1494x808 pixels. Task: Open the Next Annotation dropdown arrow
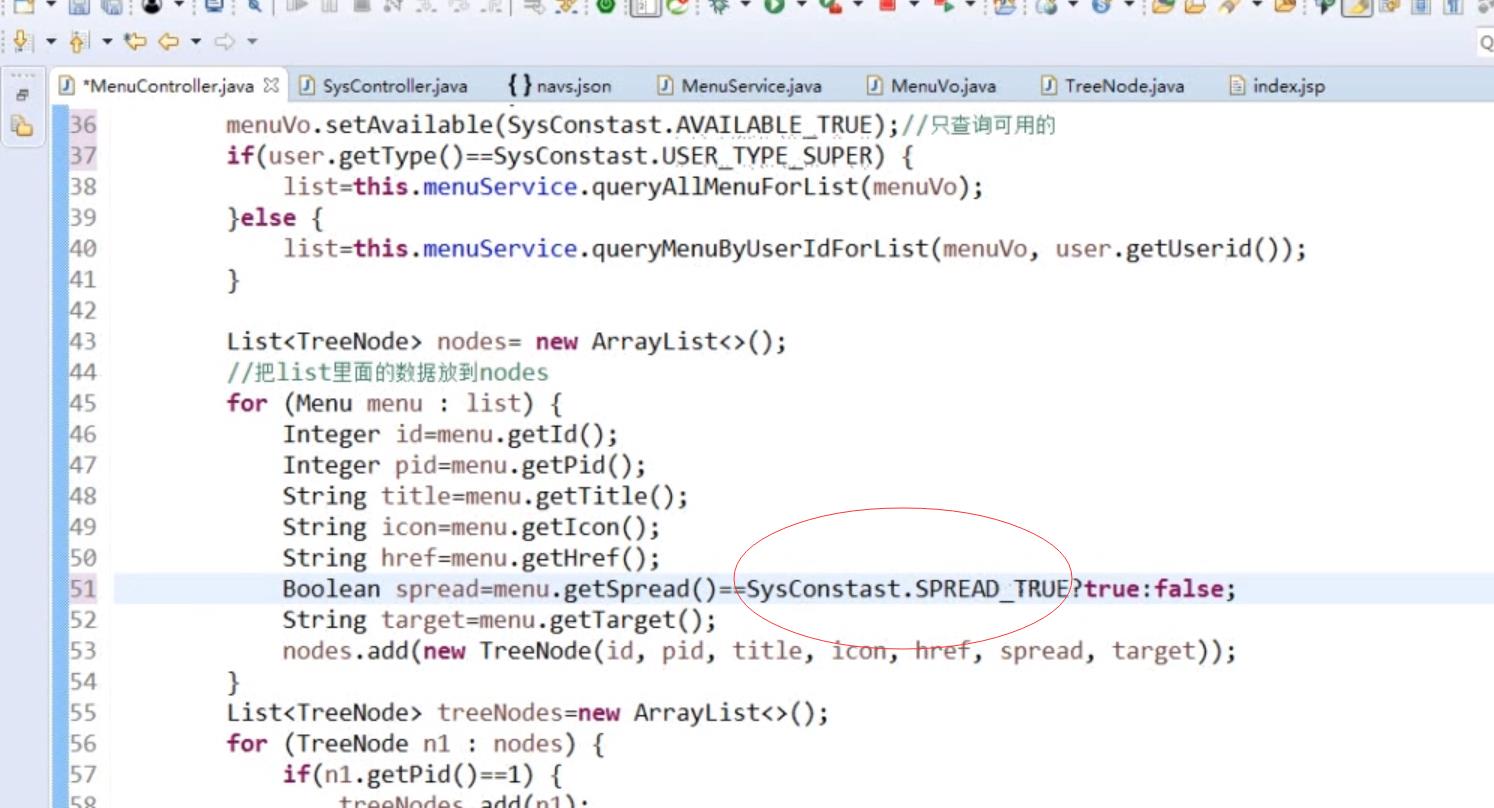pos(52,42)
